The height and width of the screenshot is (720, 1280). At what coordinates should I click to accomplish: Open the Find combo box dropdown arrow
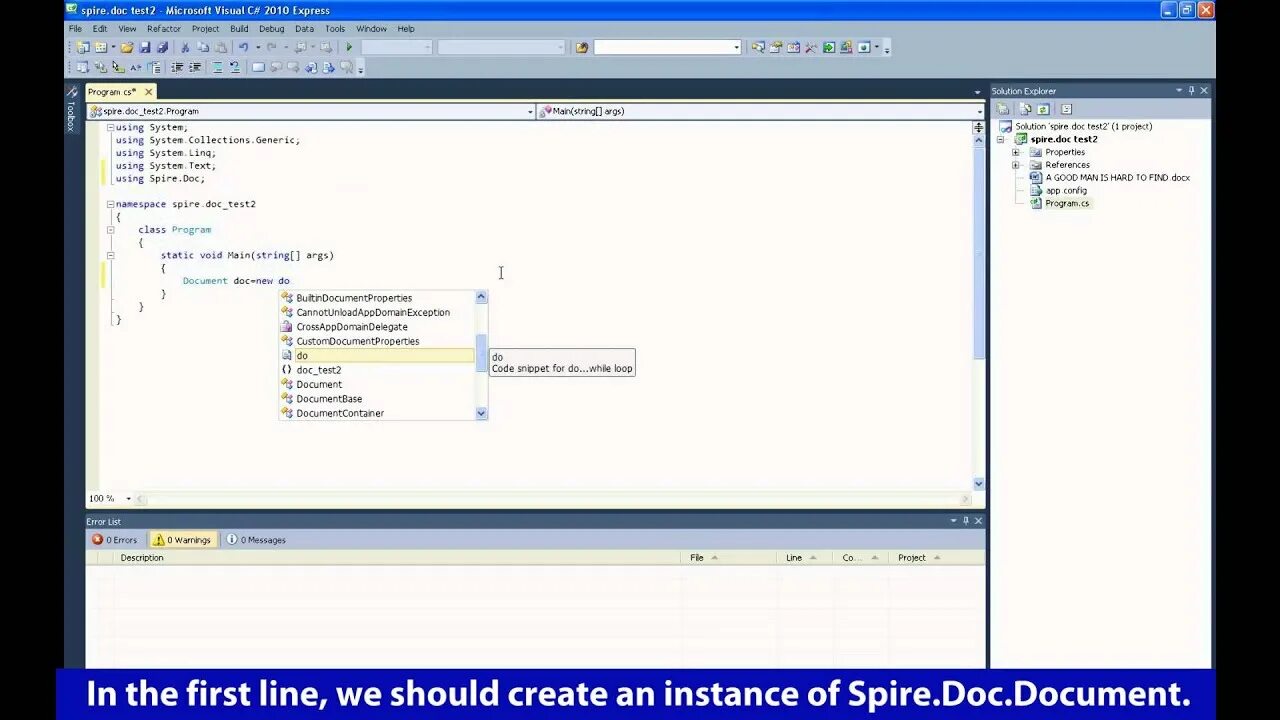point(737,47)
